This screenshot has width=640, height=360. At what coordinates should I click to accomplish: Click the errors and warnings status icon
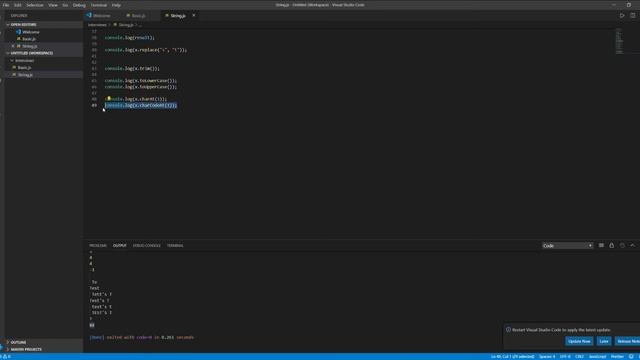(x=6, y=357)
